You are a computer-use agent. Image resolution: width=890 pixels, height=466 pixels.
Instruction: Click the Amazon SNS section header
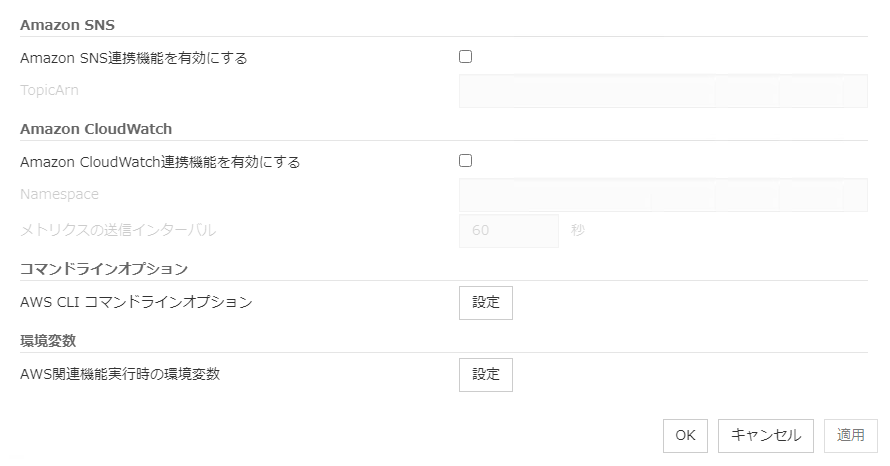point(67,25)
